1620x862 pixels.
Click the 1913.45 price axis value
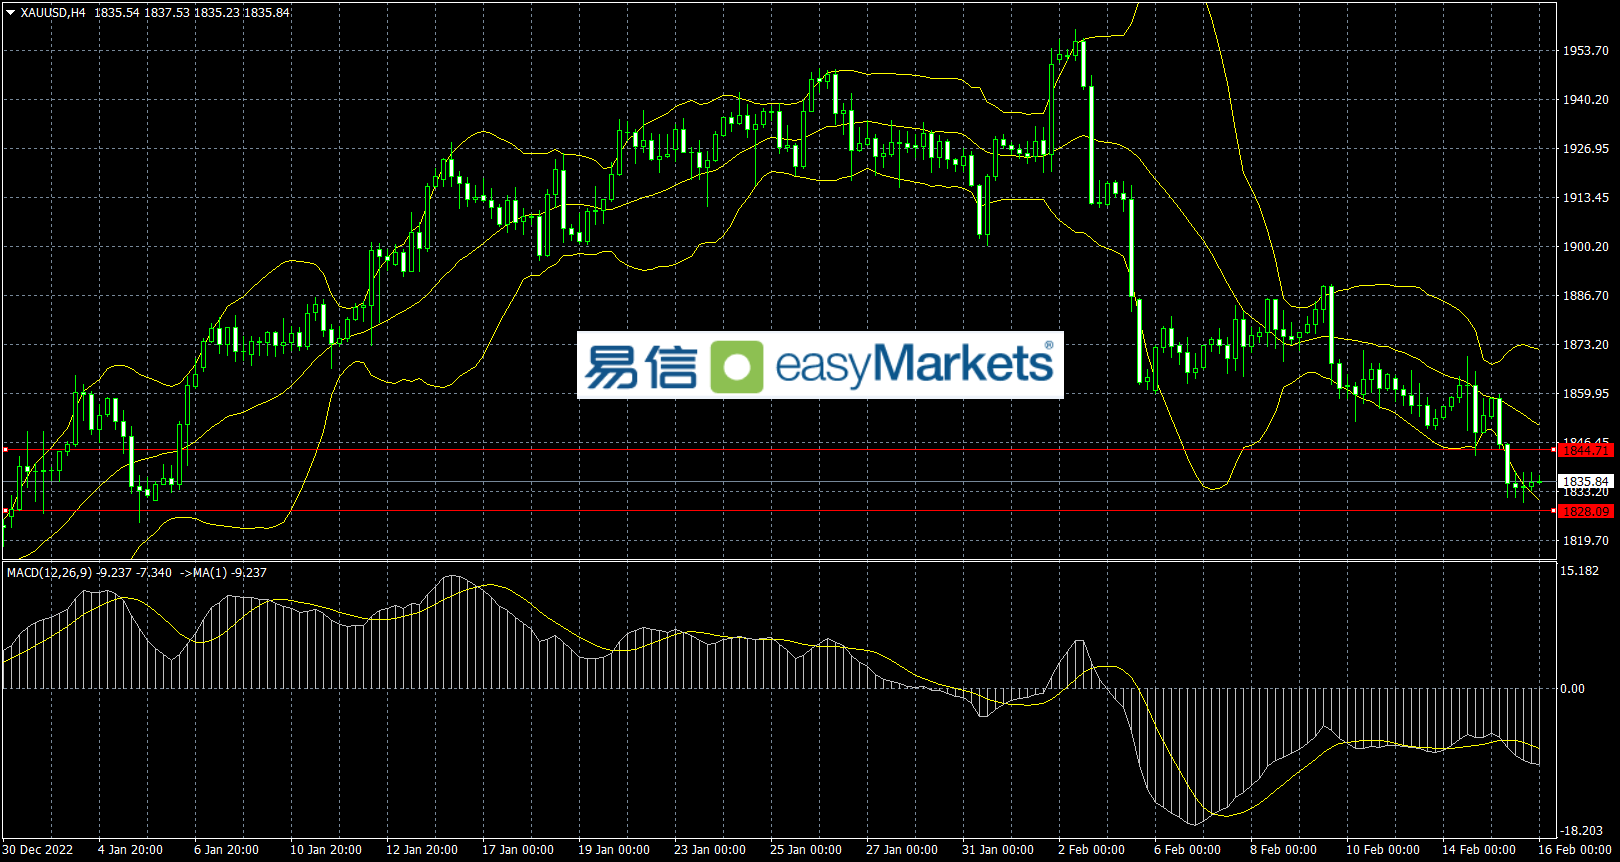tap(1586, 198)
